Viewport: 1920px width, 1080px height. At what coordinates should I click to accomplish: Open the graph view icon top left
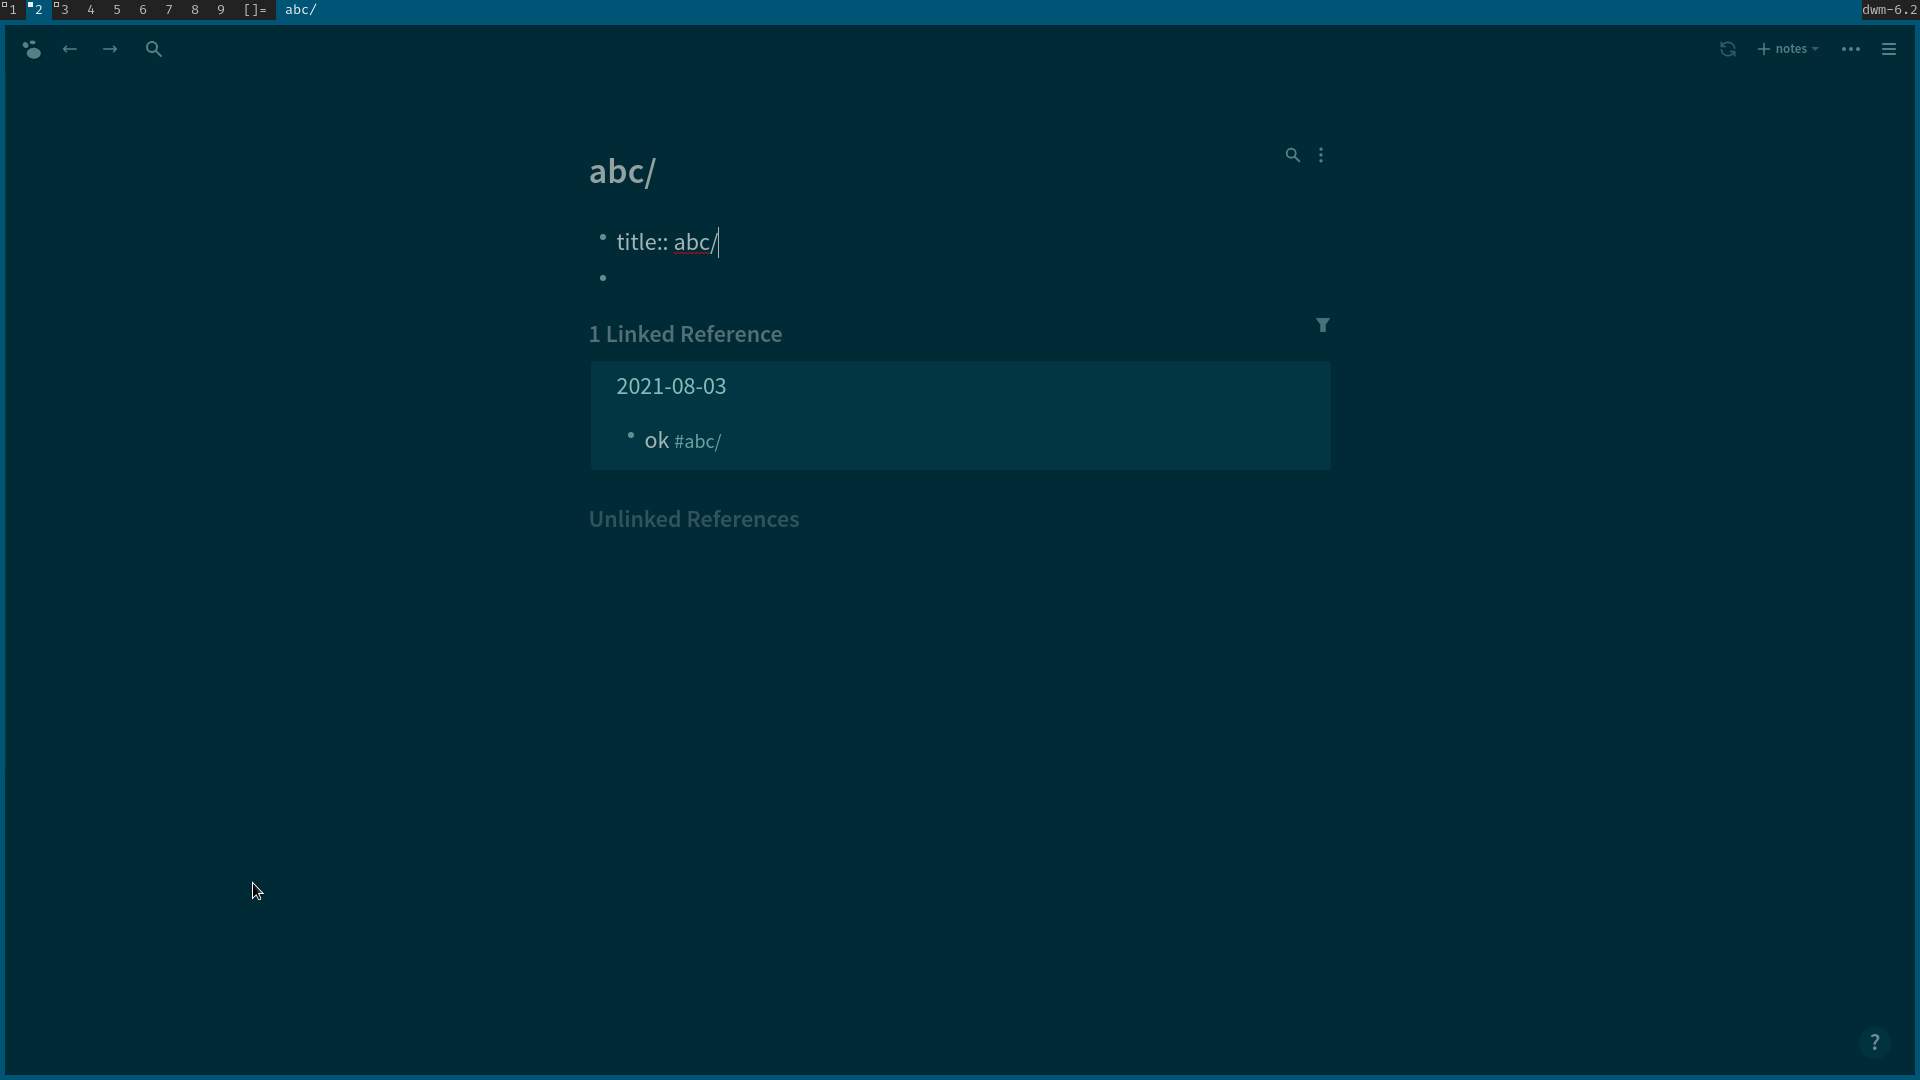coord(32,48)
